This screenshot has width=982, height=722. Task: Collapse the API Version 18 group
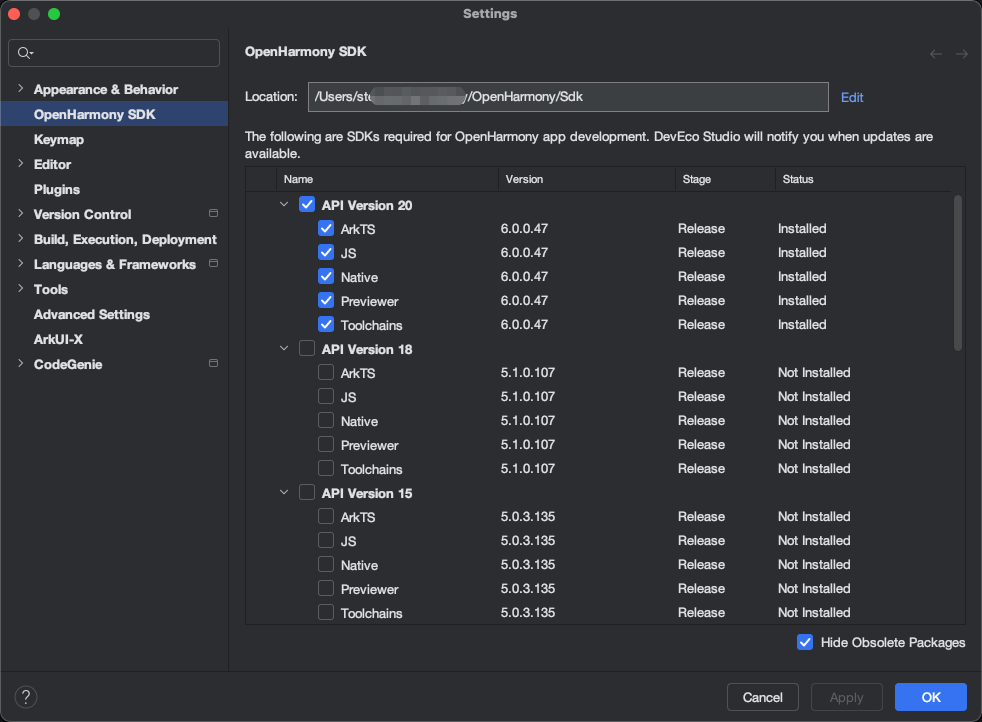[x=284, y=348]
